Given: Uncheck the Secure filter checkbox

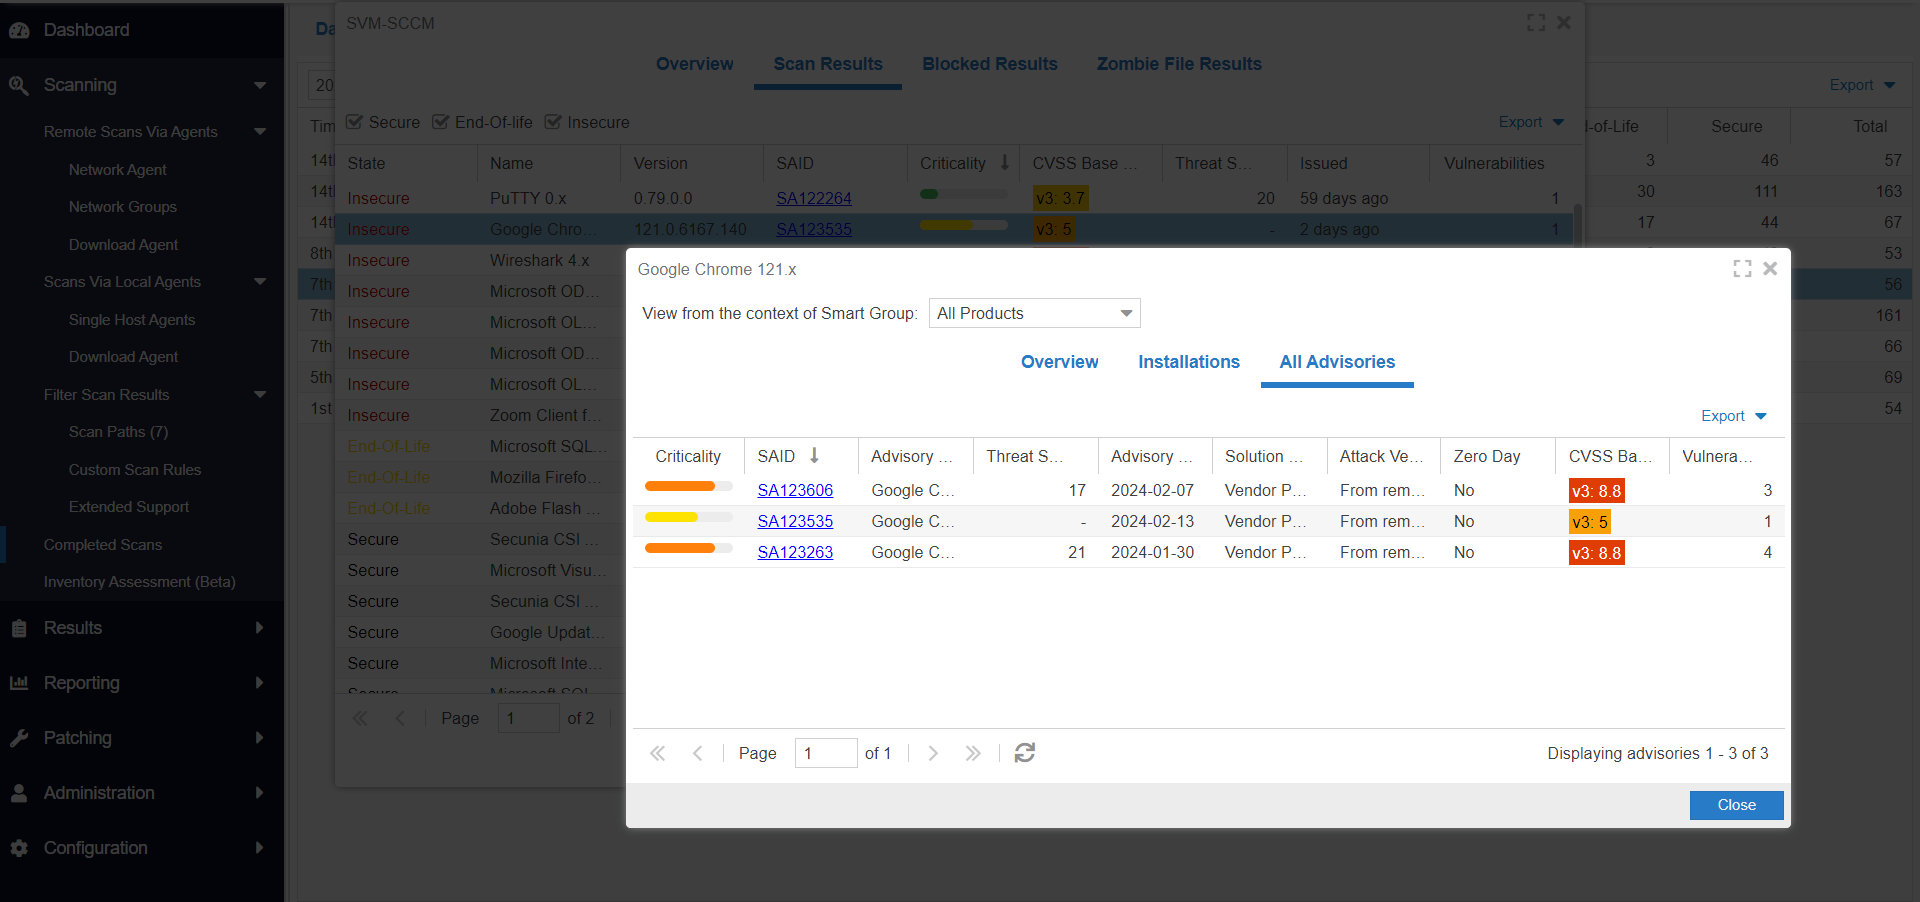Looking at the screenshot, I should 354,122.
